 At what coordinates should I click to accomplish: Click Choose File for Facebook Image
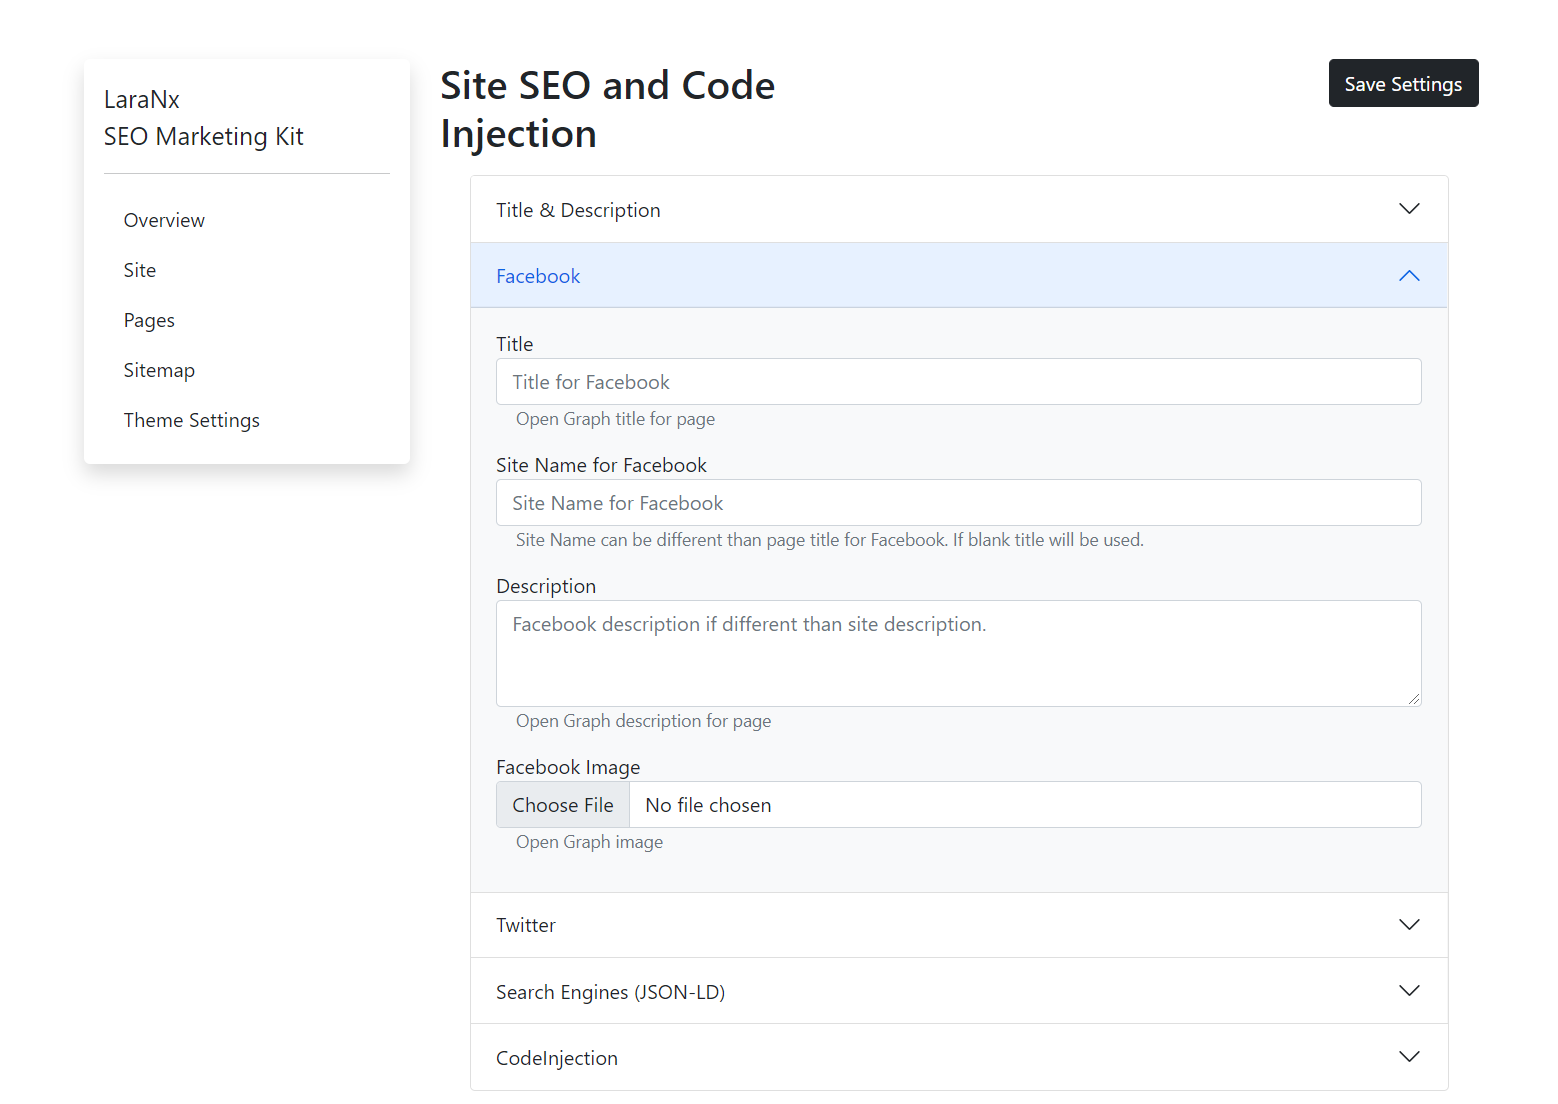(562, 804)
